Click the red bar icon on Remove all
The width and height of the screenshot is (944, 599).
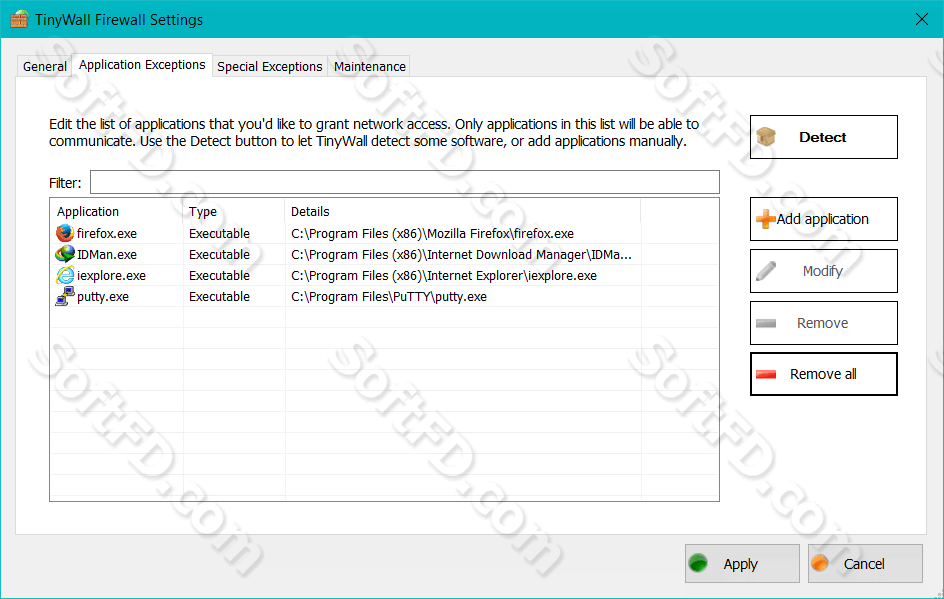766,374
